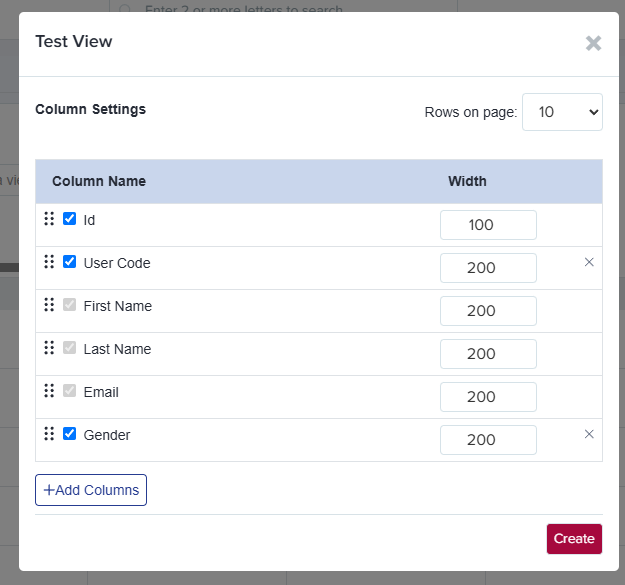Image resolution: width=625 pixels, height=585 pixels.
Task: Select the First Name width field
Action: click(x=488, y=311)
